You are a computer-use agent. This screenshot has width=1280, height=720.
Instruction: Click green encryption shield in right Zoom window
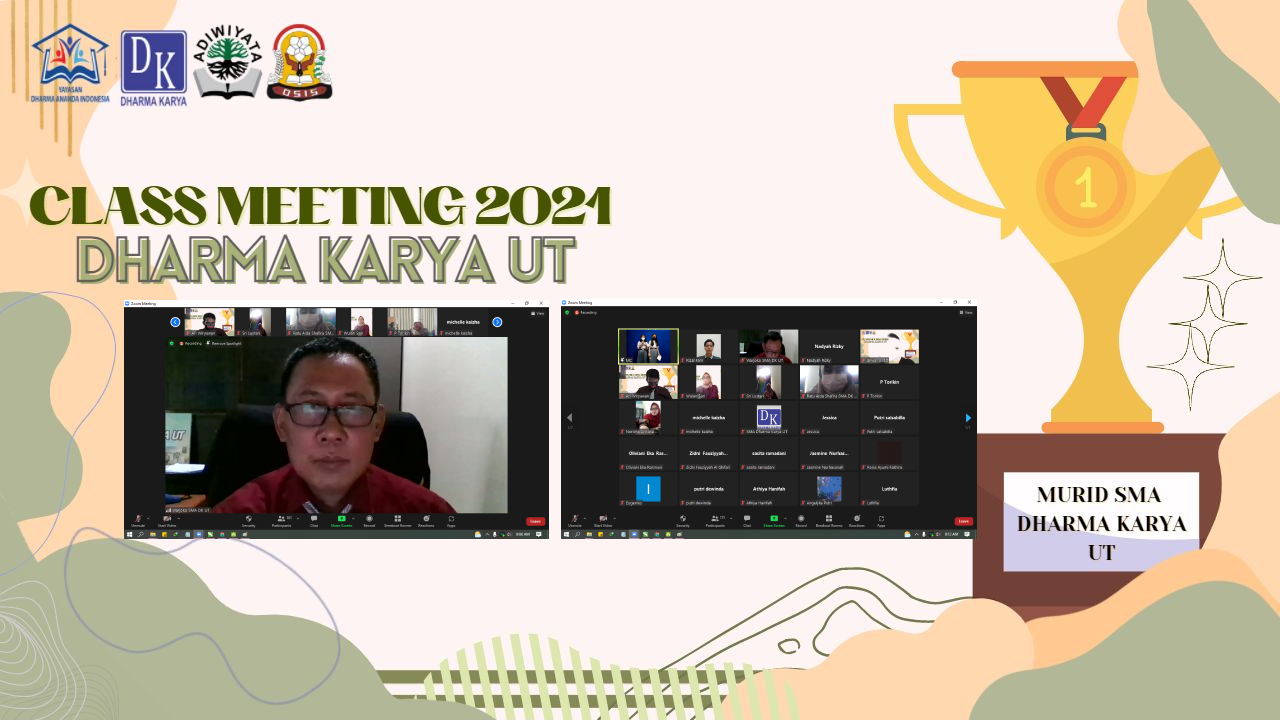567,312
